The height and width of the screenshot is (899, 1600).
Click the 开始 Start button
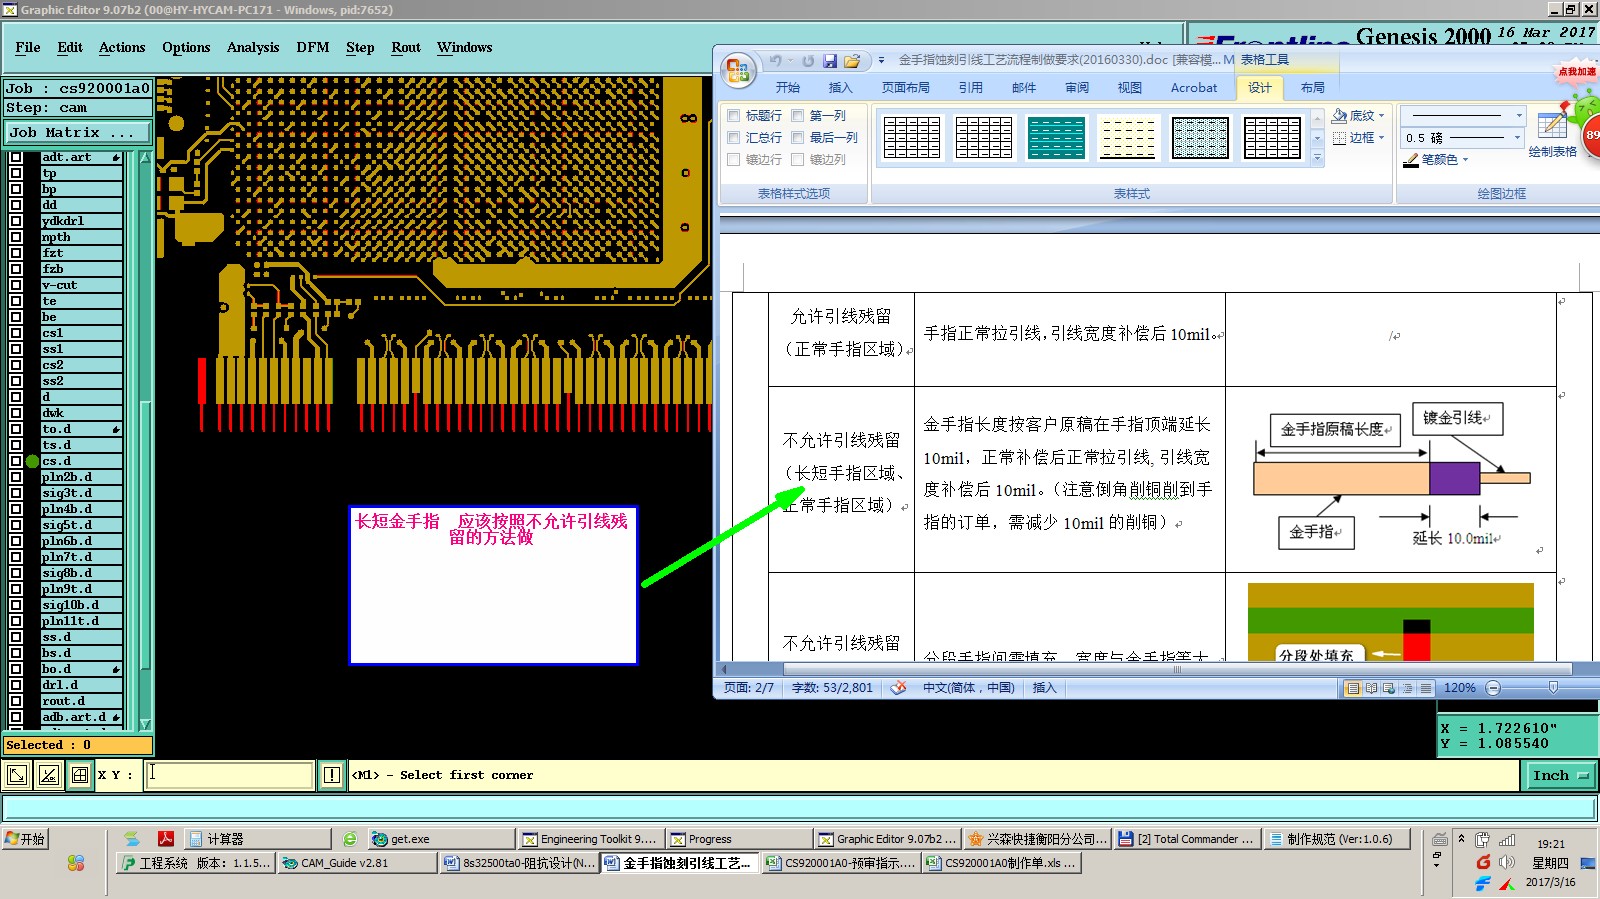click(25, 839)
